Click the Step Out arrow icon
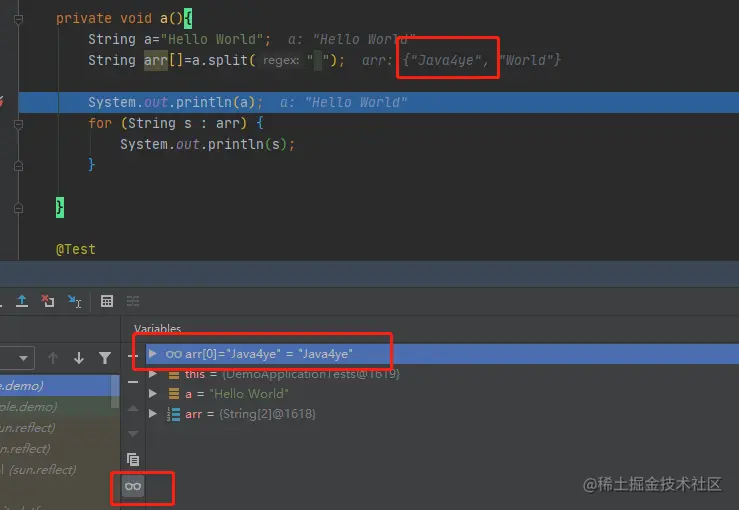The image size is (739, 510). pos(22,301)
